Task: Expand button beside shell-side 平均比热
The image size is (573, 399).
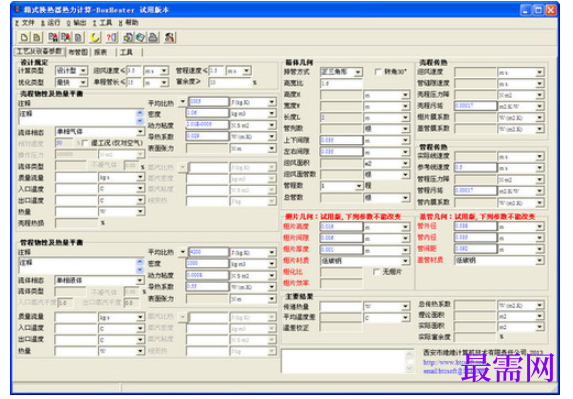Action: tap(182, 101)
